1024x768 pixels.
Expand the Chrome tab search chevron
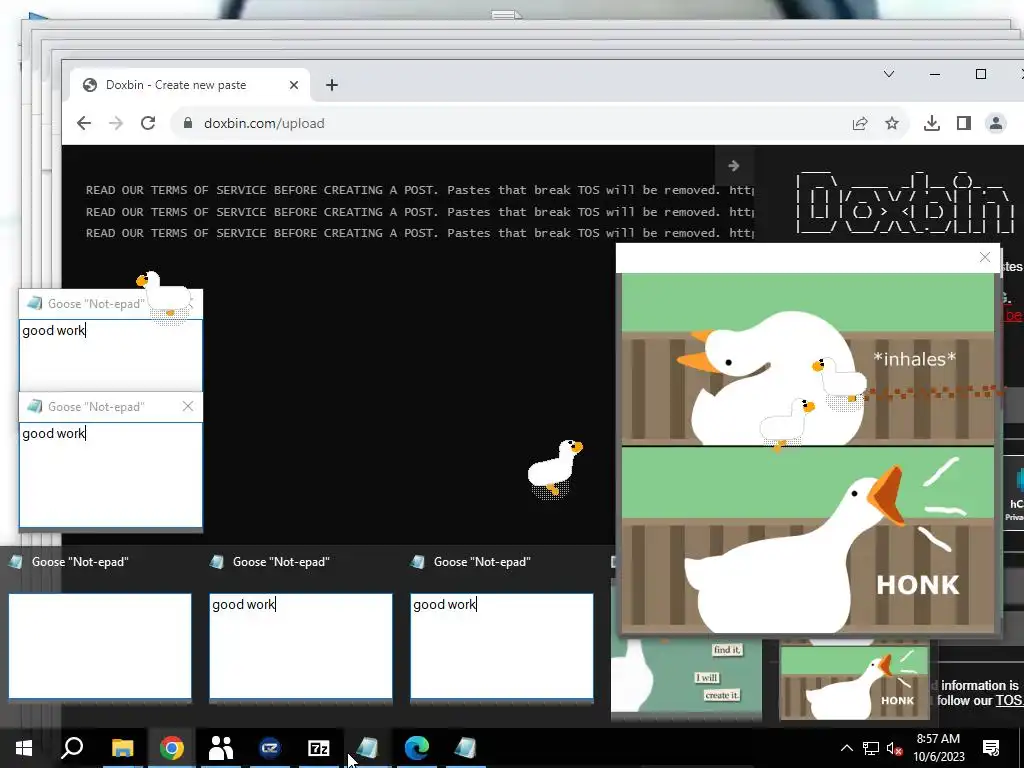889,74
